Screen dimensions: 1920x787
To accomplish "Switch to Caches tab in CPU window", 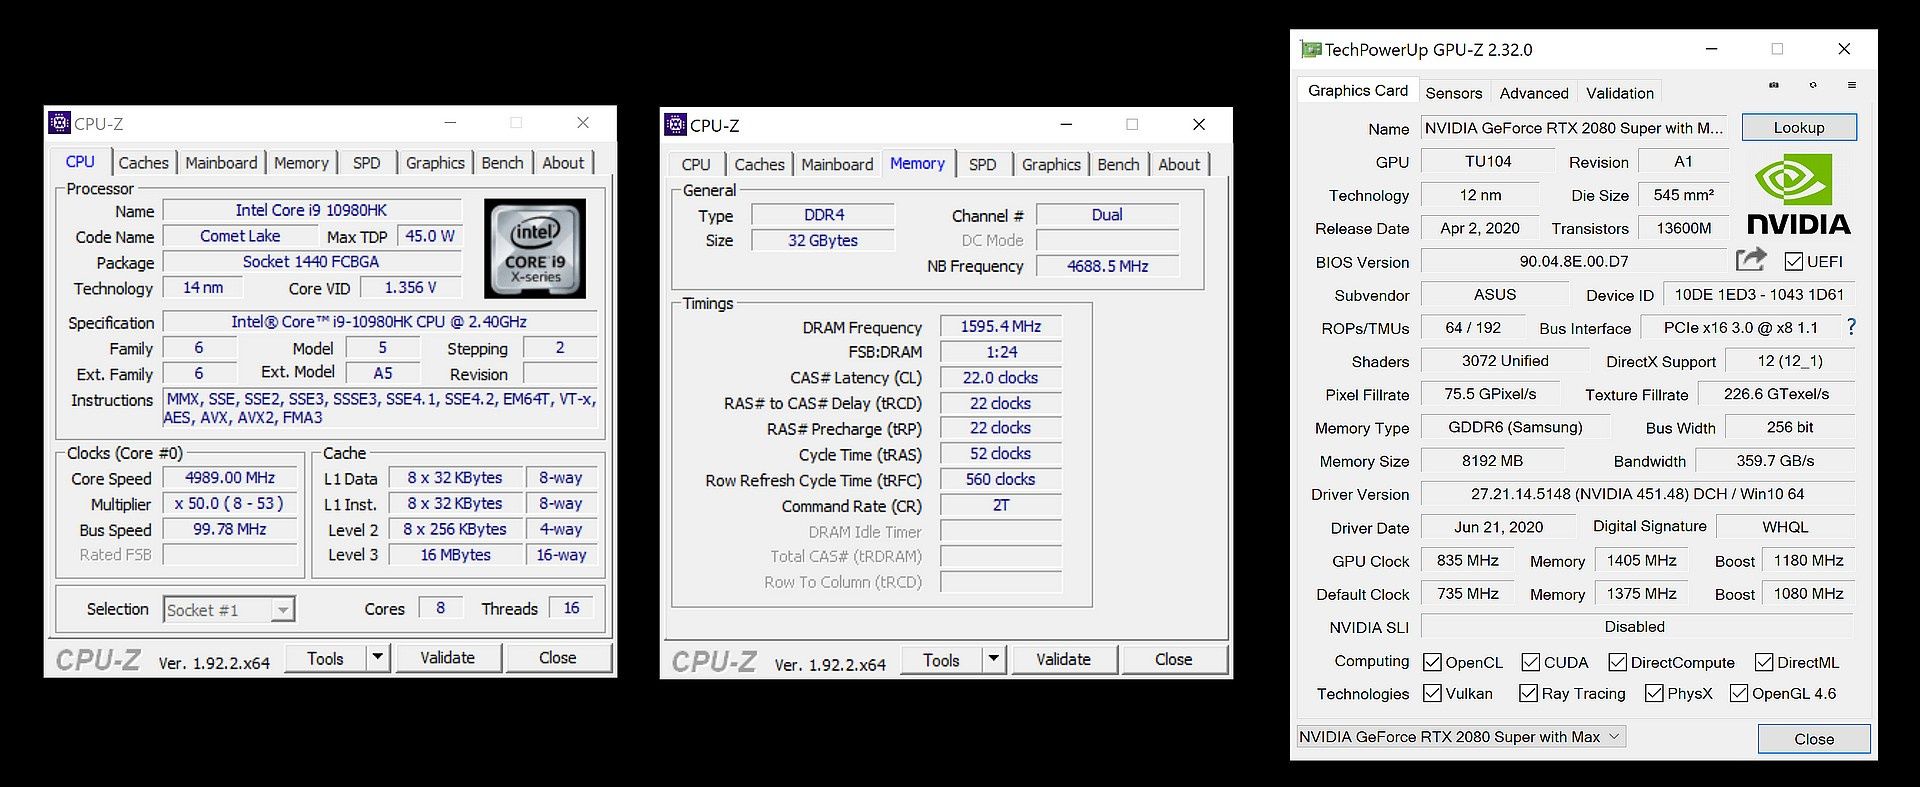I will click(x=144, y=162).
